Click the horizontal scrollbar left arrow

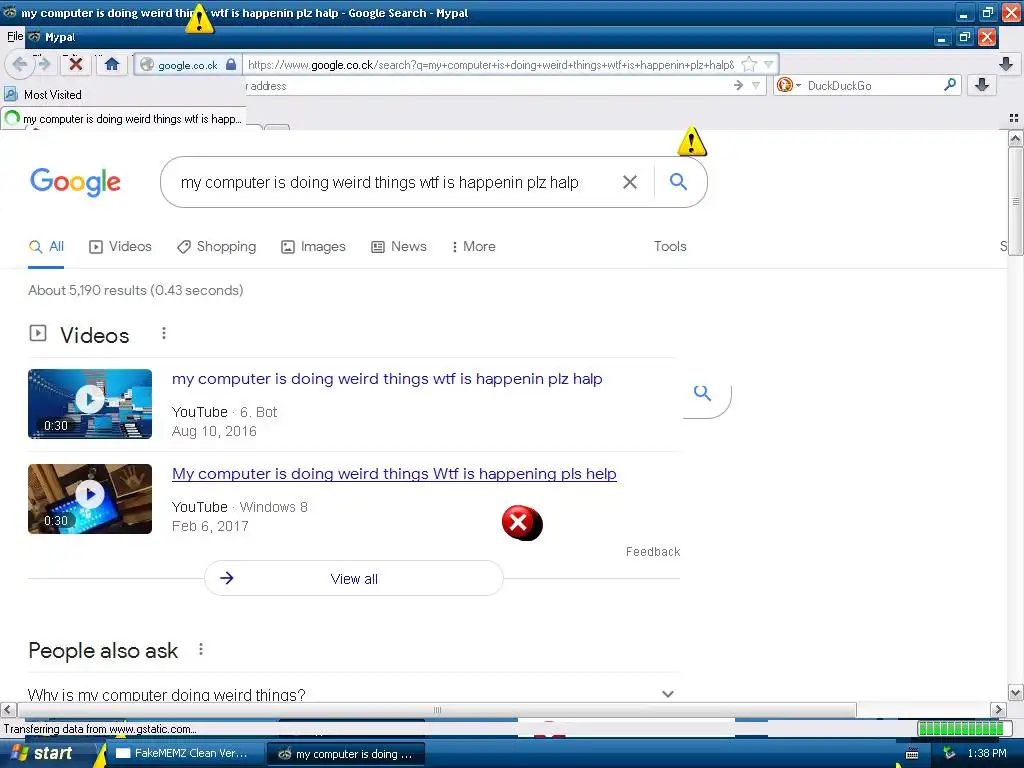8,709
